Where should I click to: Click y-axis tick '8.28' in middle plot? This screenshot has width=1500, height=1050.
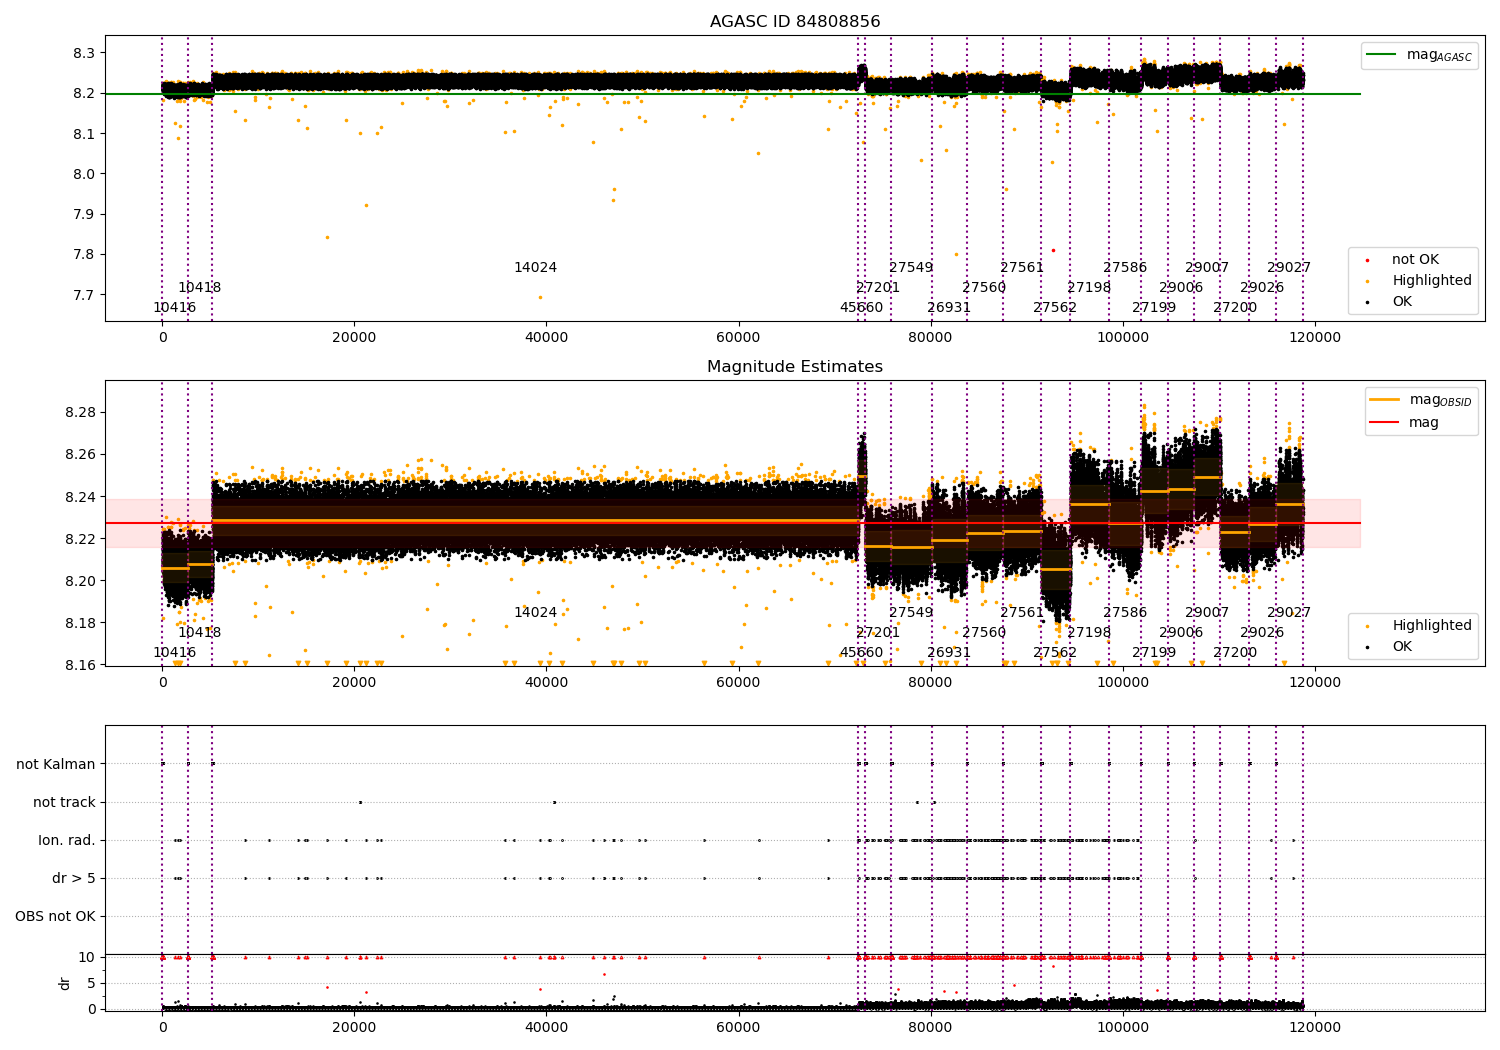point(80,413)
